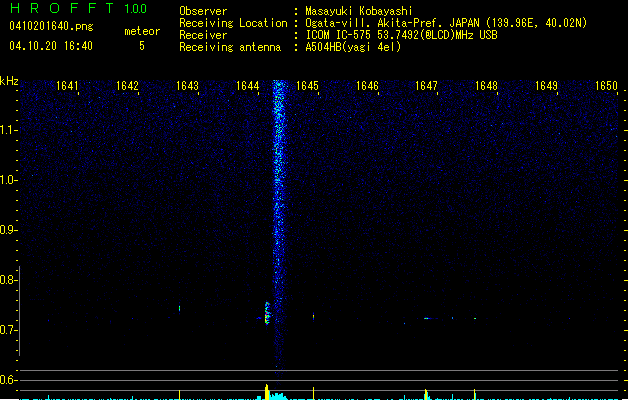Click the Receiving Location field label
The height and width of the screenshot is (400, 629).
click(x=233, y=23)
